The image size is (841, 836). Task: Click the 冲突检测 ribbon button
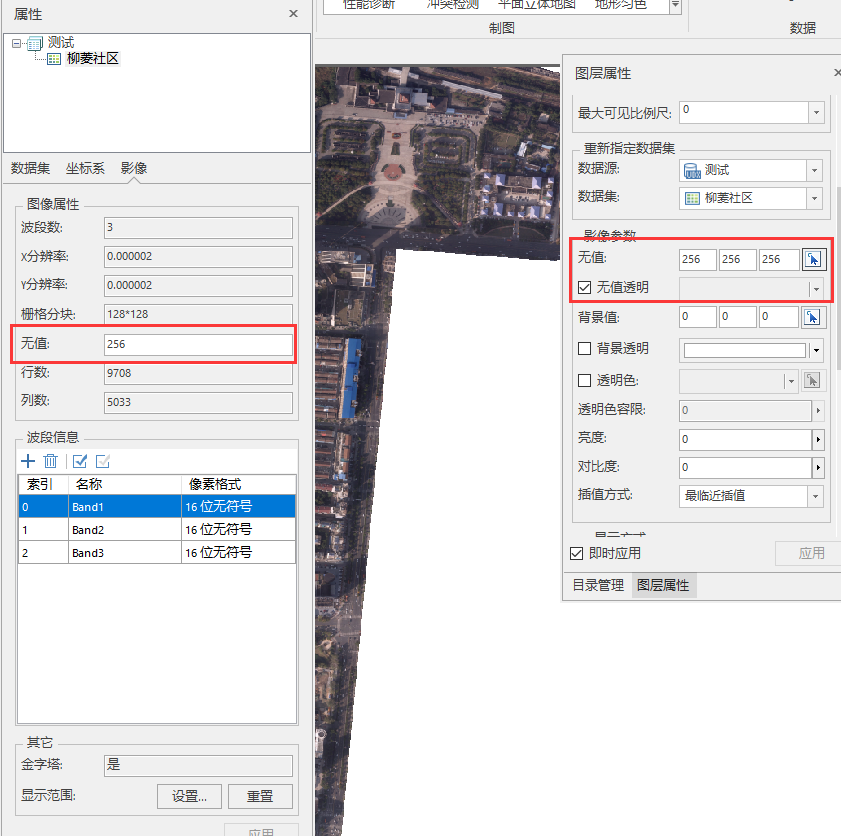click(453, 5)
